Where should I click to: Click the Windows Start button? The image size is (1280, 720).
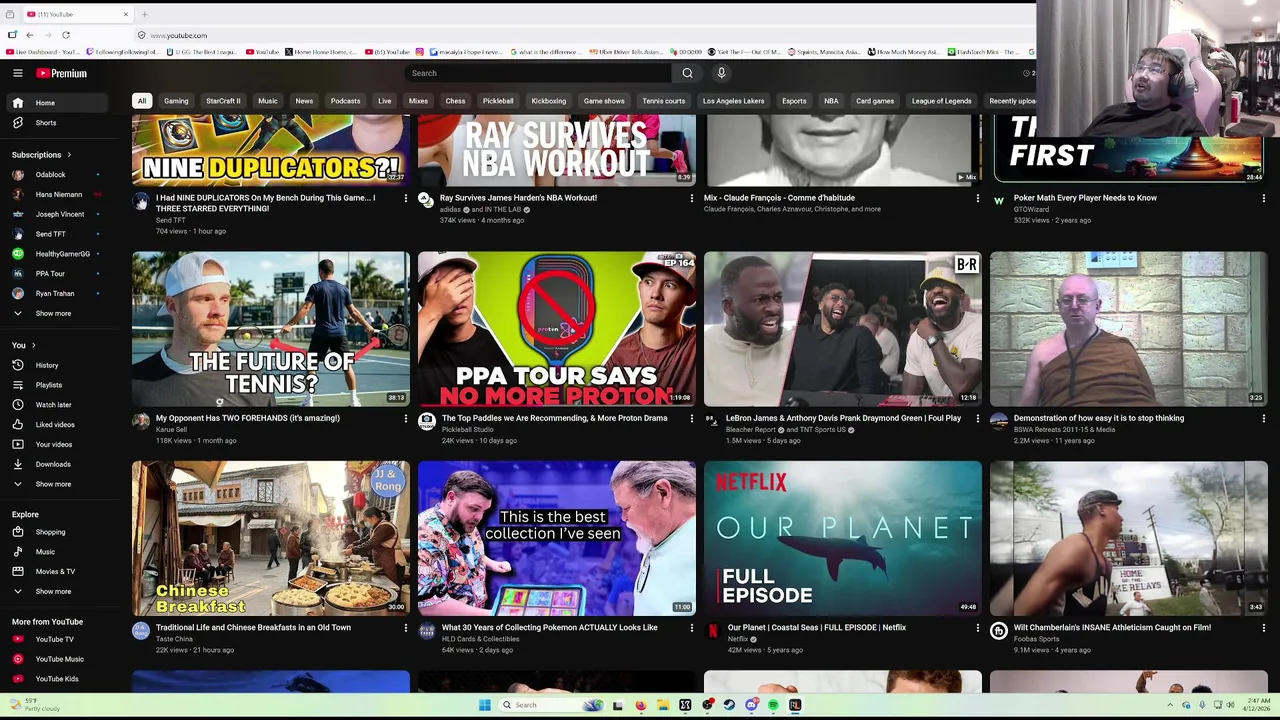[485, 705]
